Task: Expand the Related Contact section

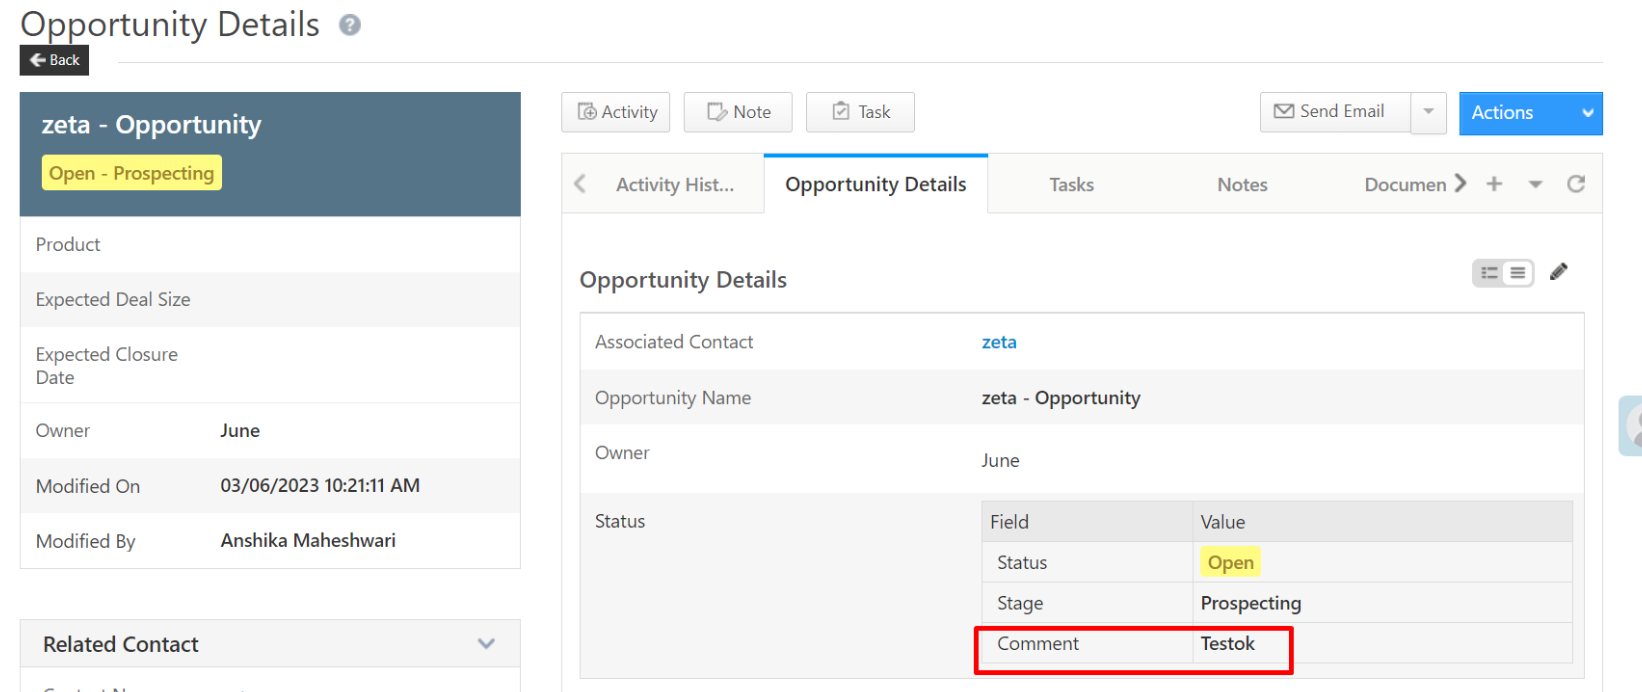Action: point(486,644)
